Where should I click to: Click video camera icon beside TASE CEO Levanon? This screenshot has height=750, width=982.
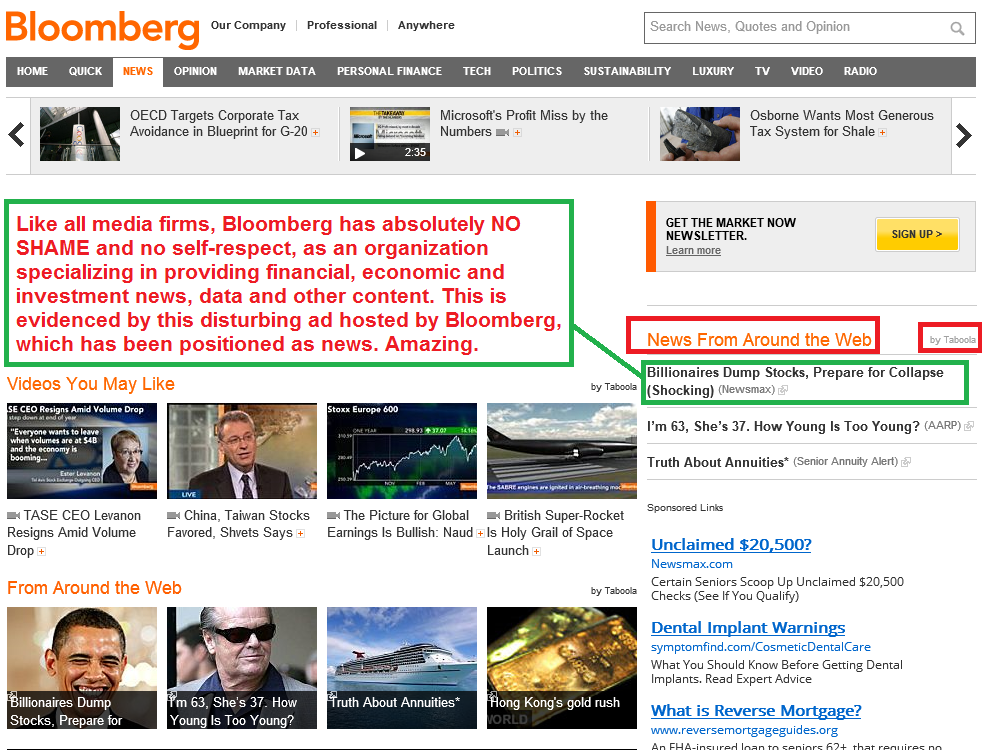click(x=14, y=516)
